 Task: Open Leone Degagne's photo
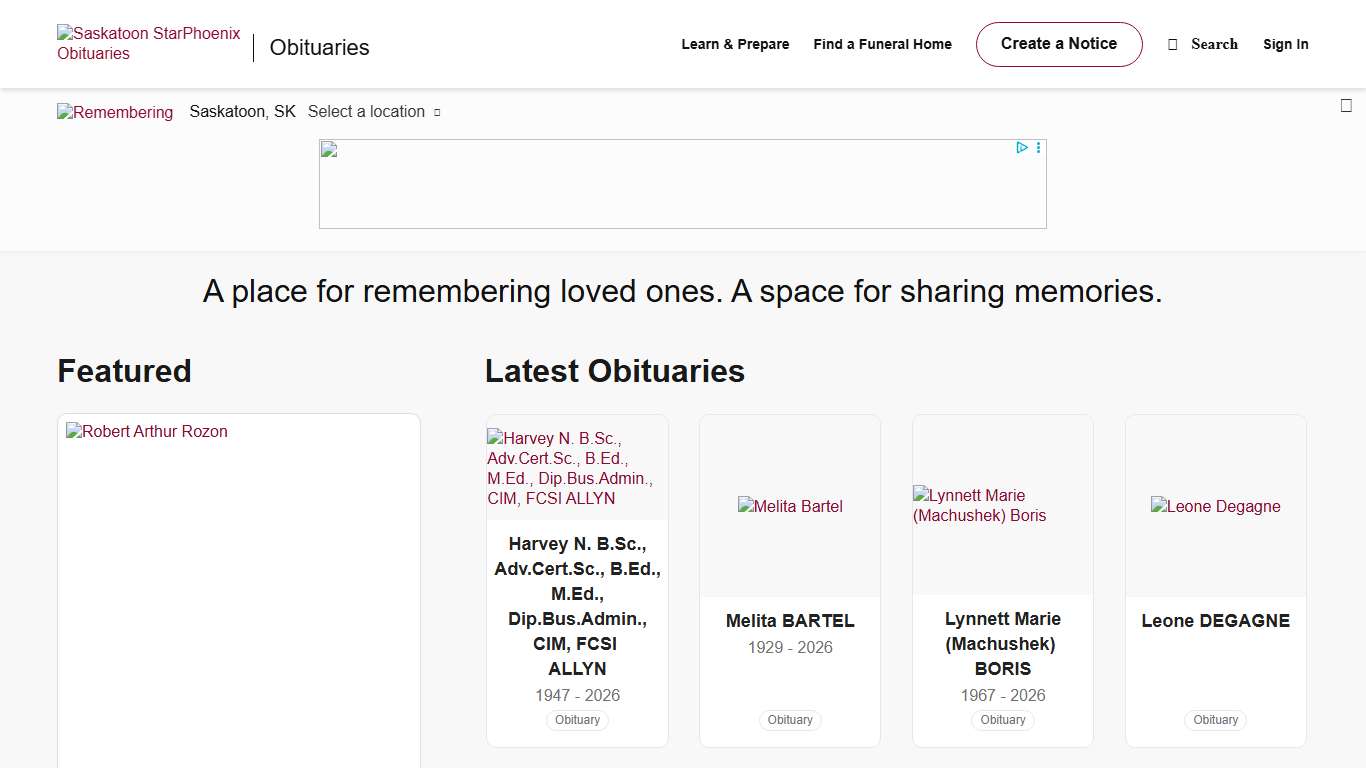pos(1215,506)
